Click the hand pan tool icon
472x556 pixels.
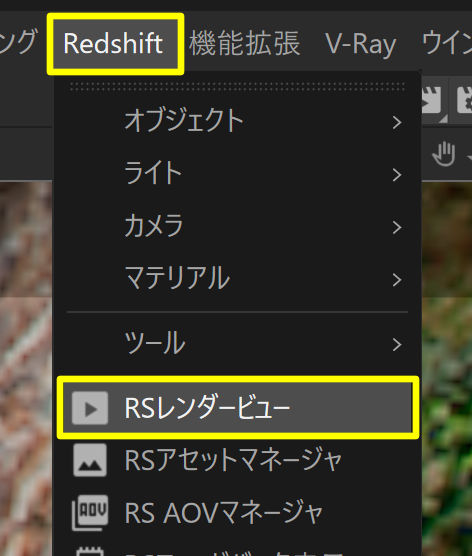point(444,154)
